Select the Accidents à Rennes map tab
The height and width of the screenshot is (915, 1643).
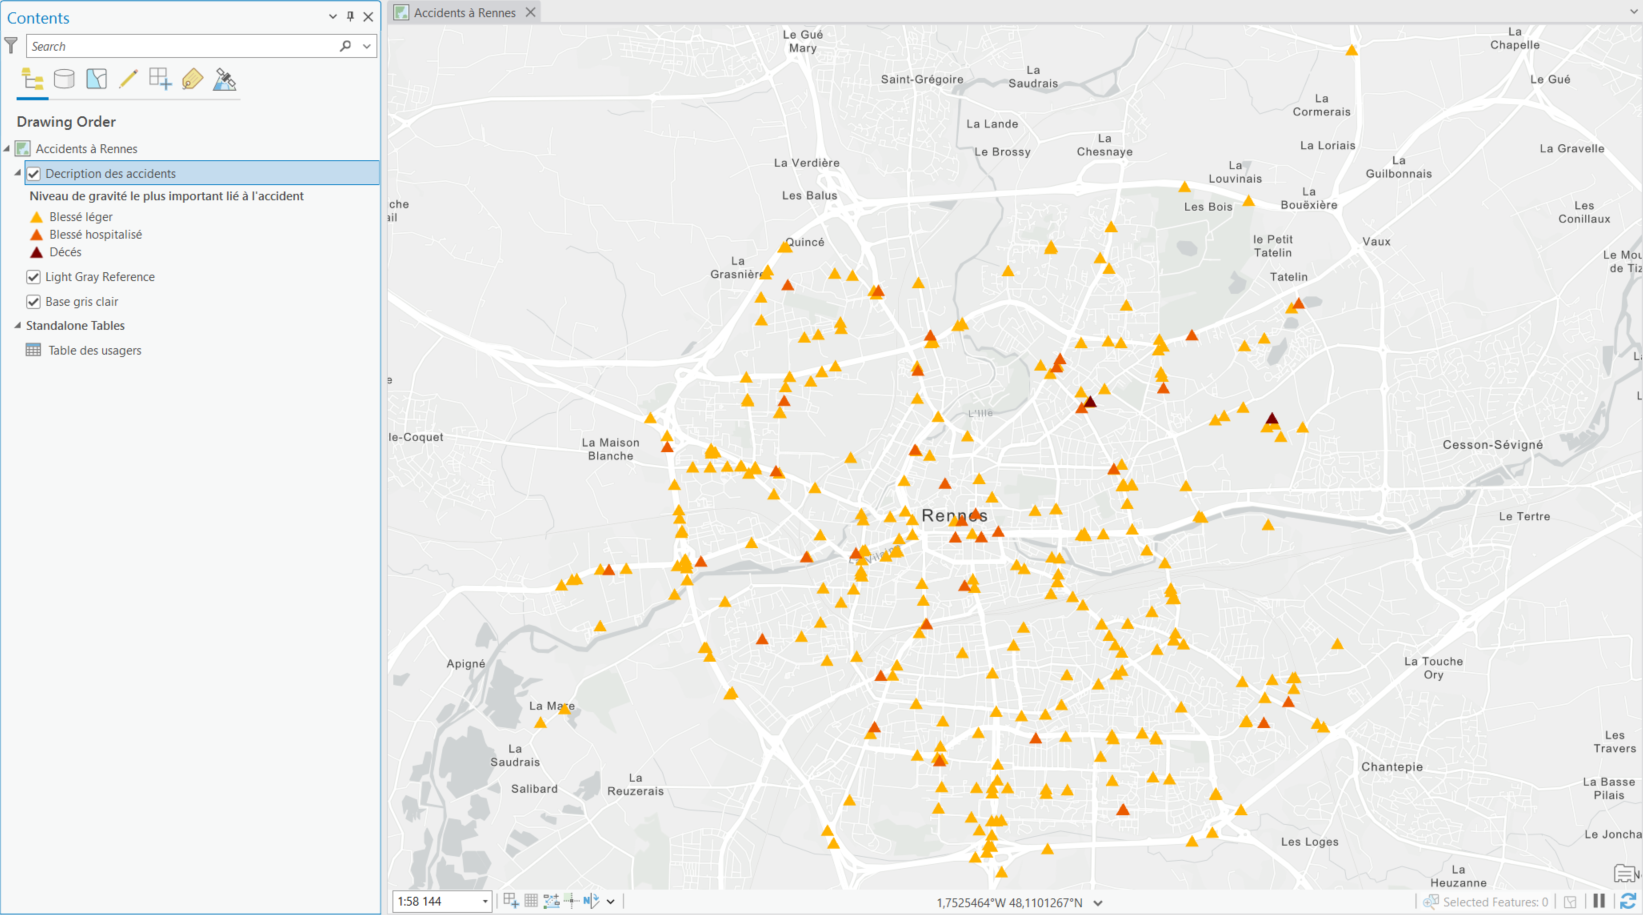tap(464, 13)
